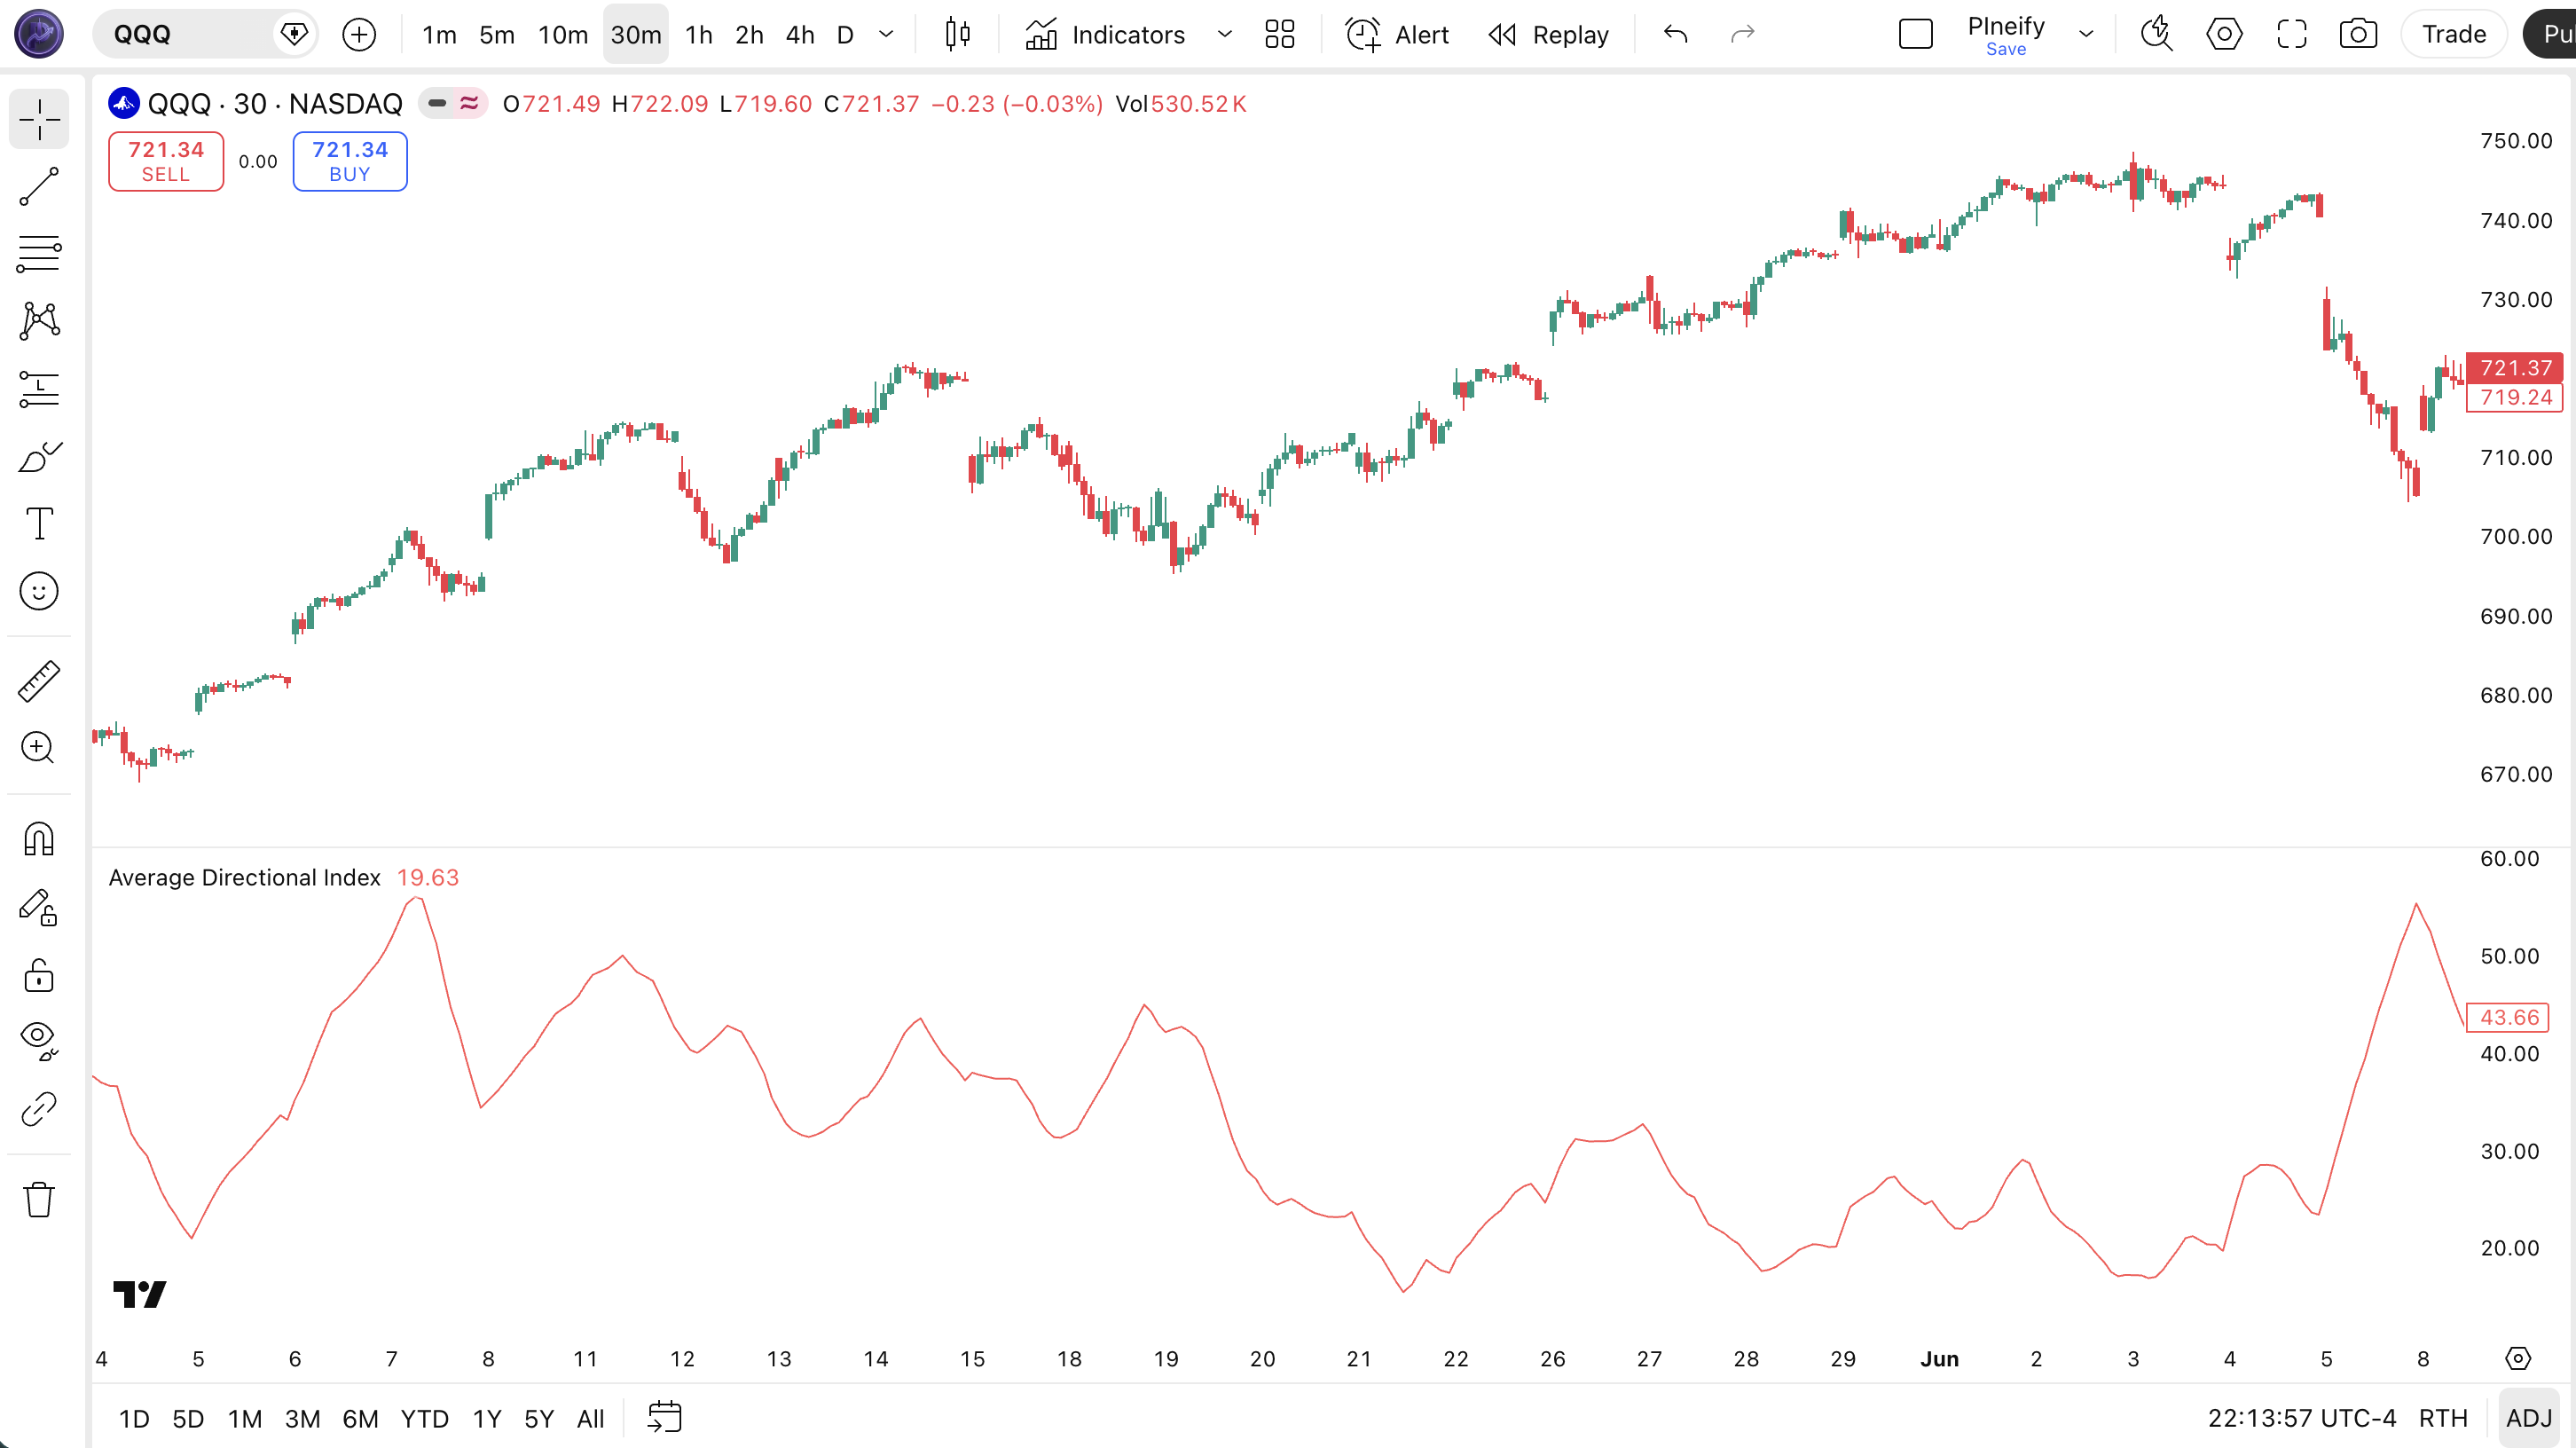The height and width of the screenshot is (1448, 2576).
Task: Select the Average Directional Index legend label
Action: pyautogui.click(x=244, y=877)
